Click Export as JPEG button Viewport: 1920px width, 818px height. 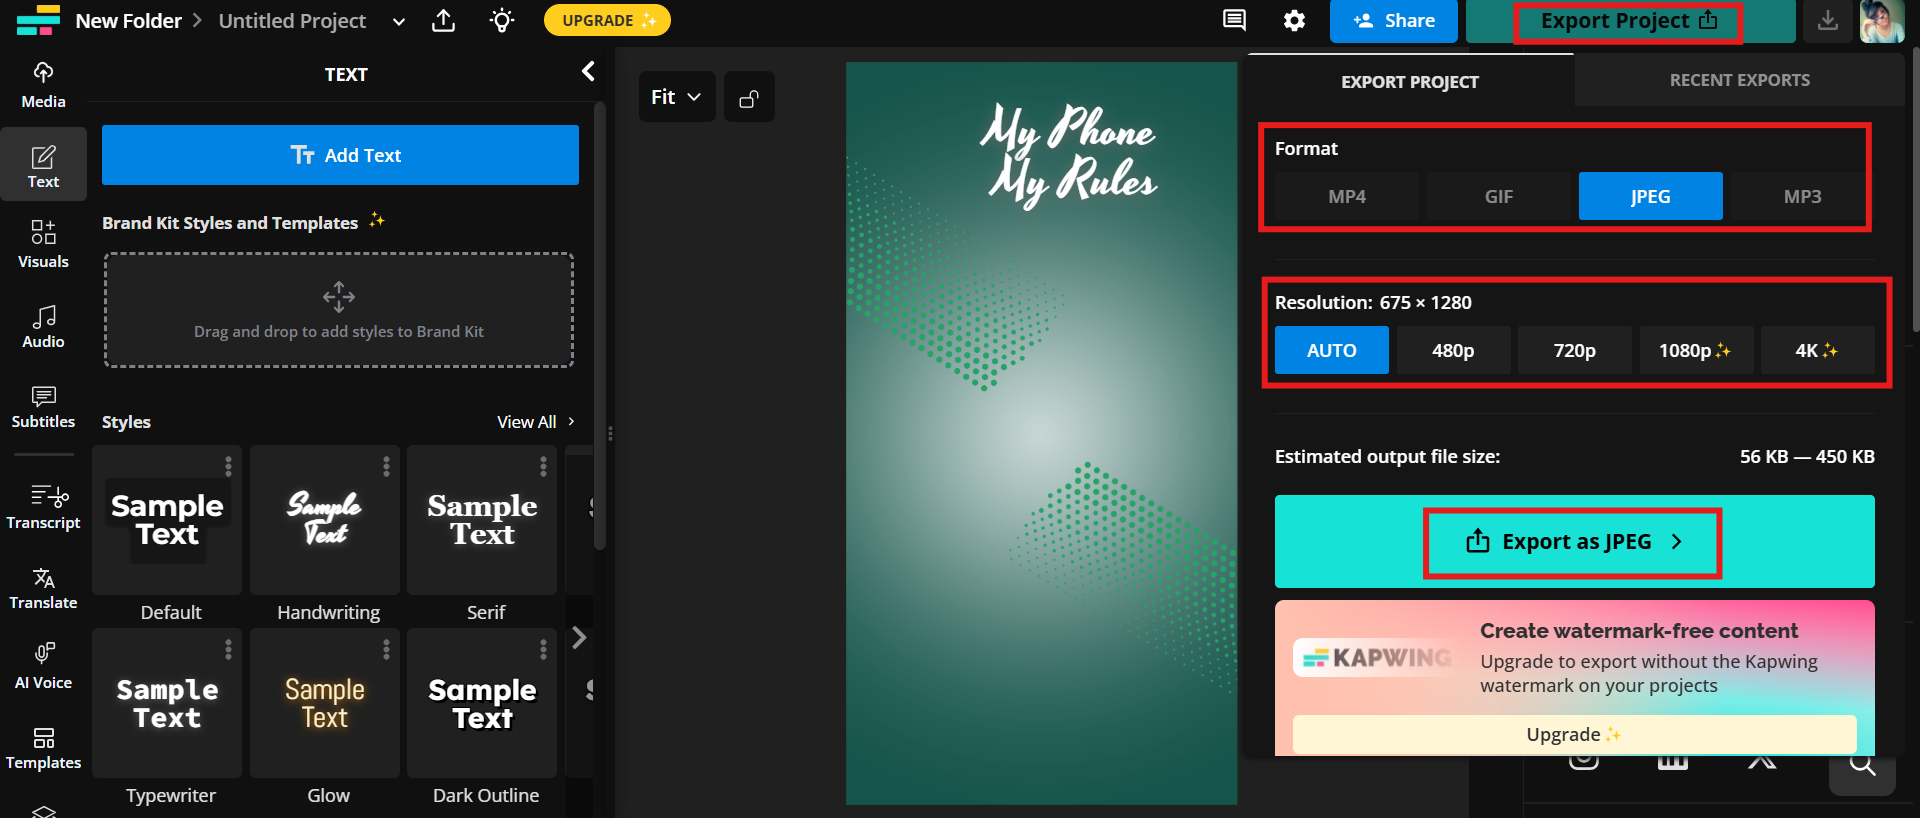pos(1575,541)
